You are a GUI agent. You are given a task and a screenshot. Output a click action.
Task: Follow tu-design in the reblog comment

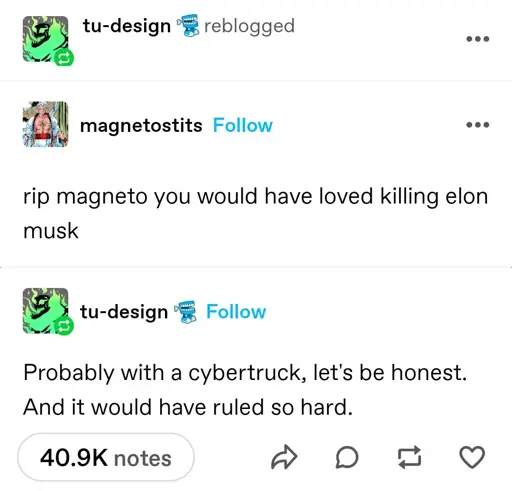236,312
